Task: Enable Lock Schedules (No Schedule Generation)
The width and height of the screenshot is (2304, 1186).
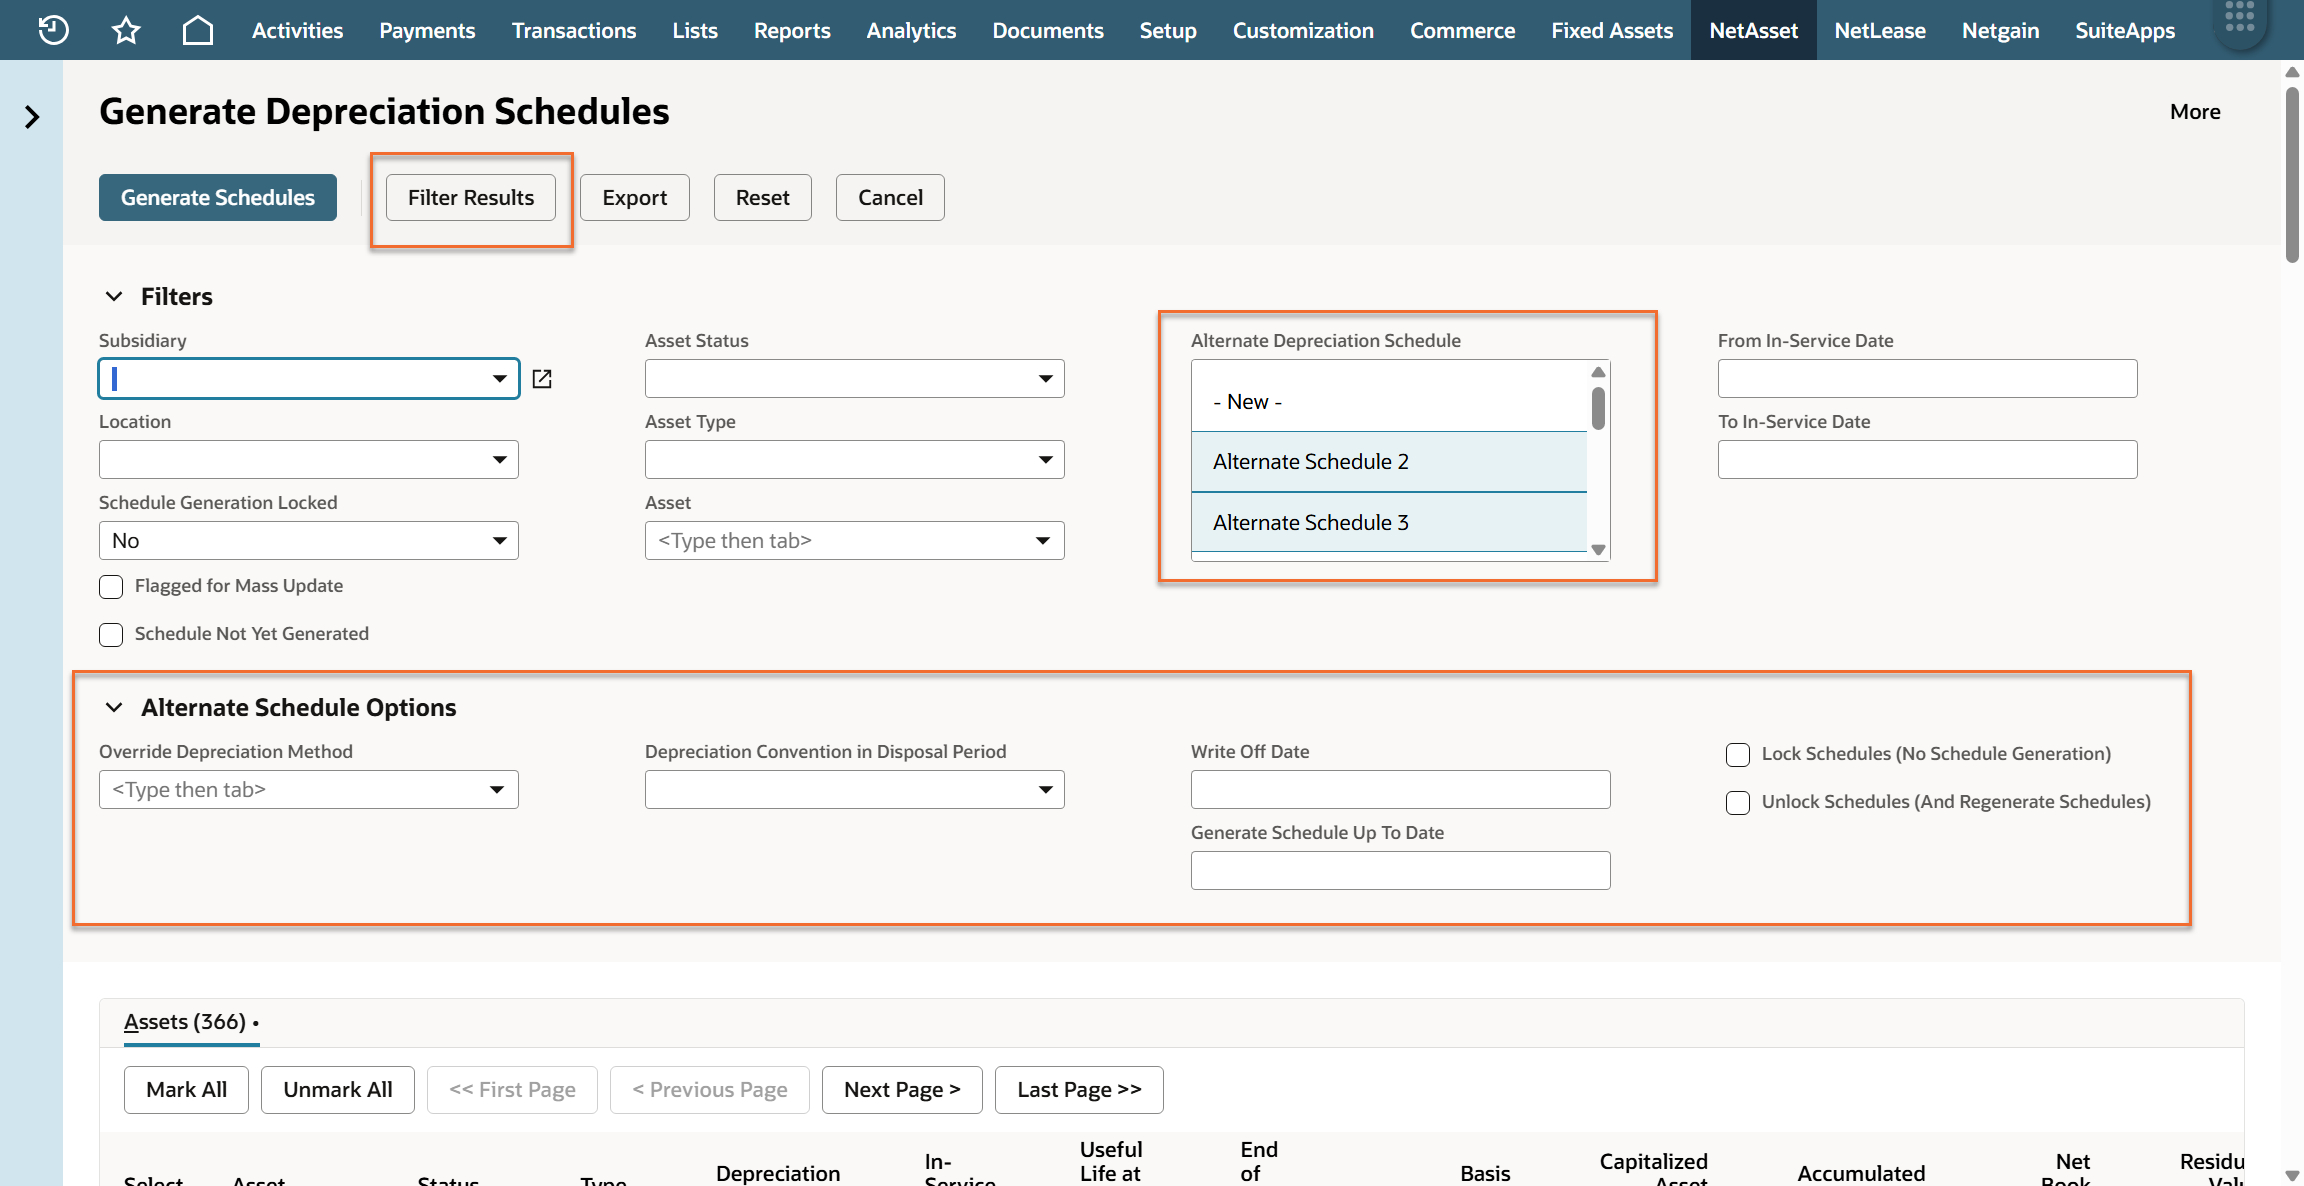Action: tap(1738, 754)
